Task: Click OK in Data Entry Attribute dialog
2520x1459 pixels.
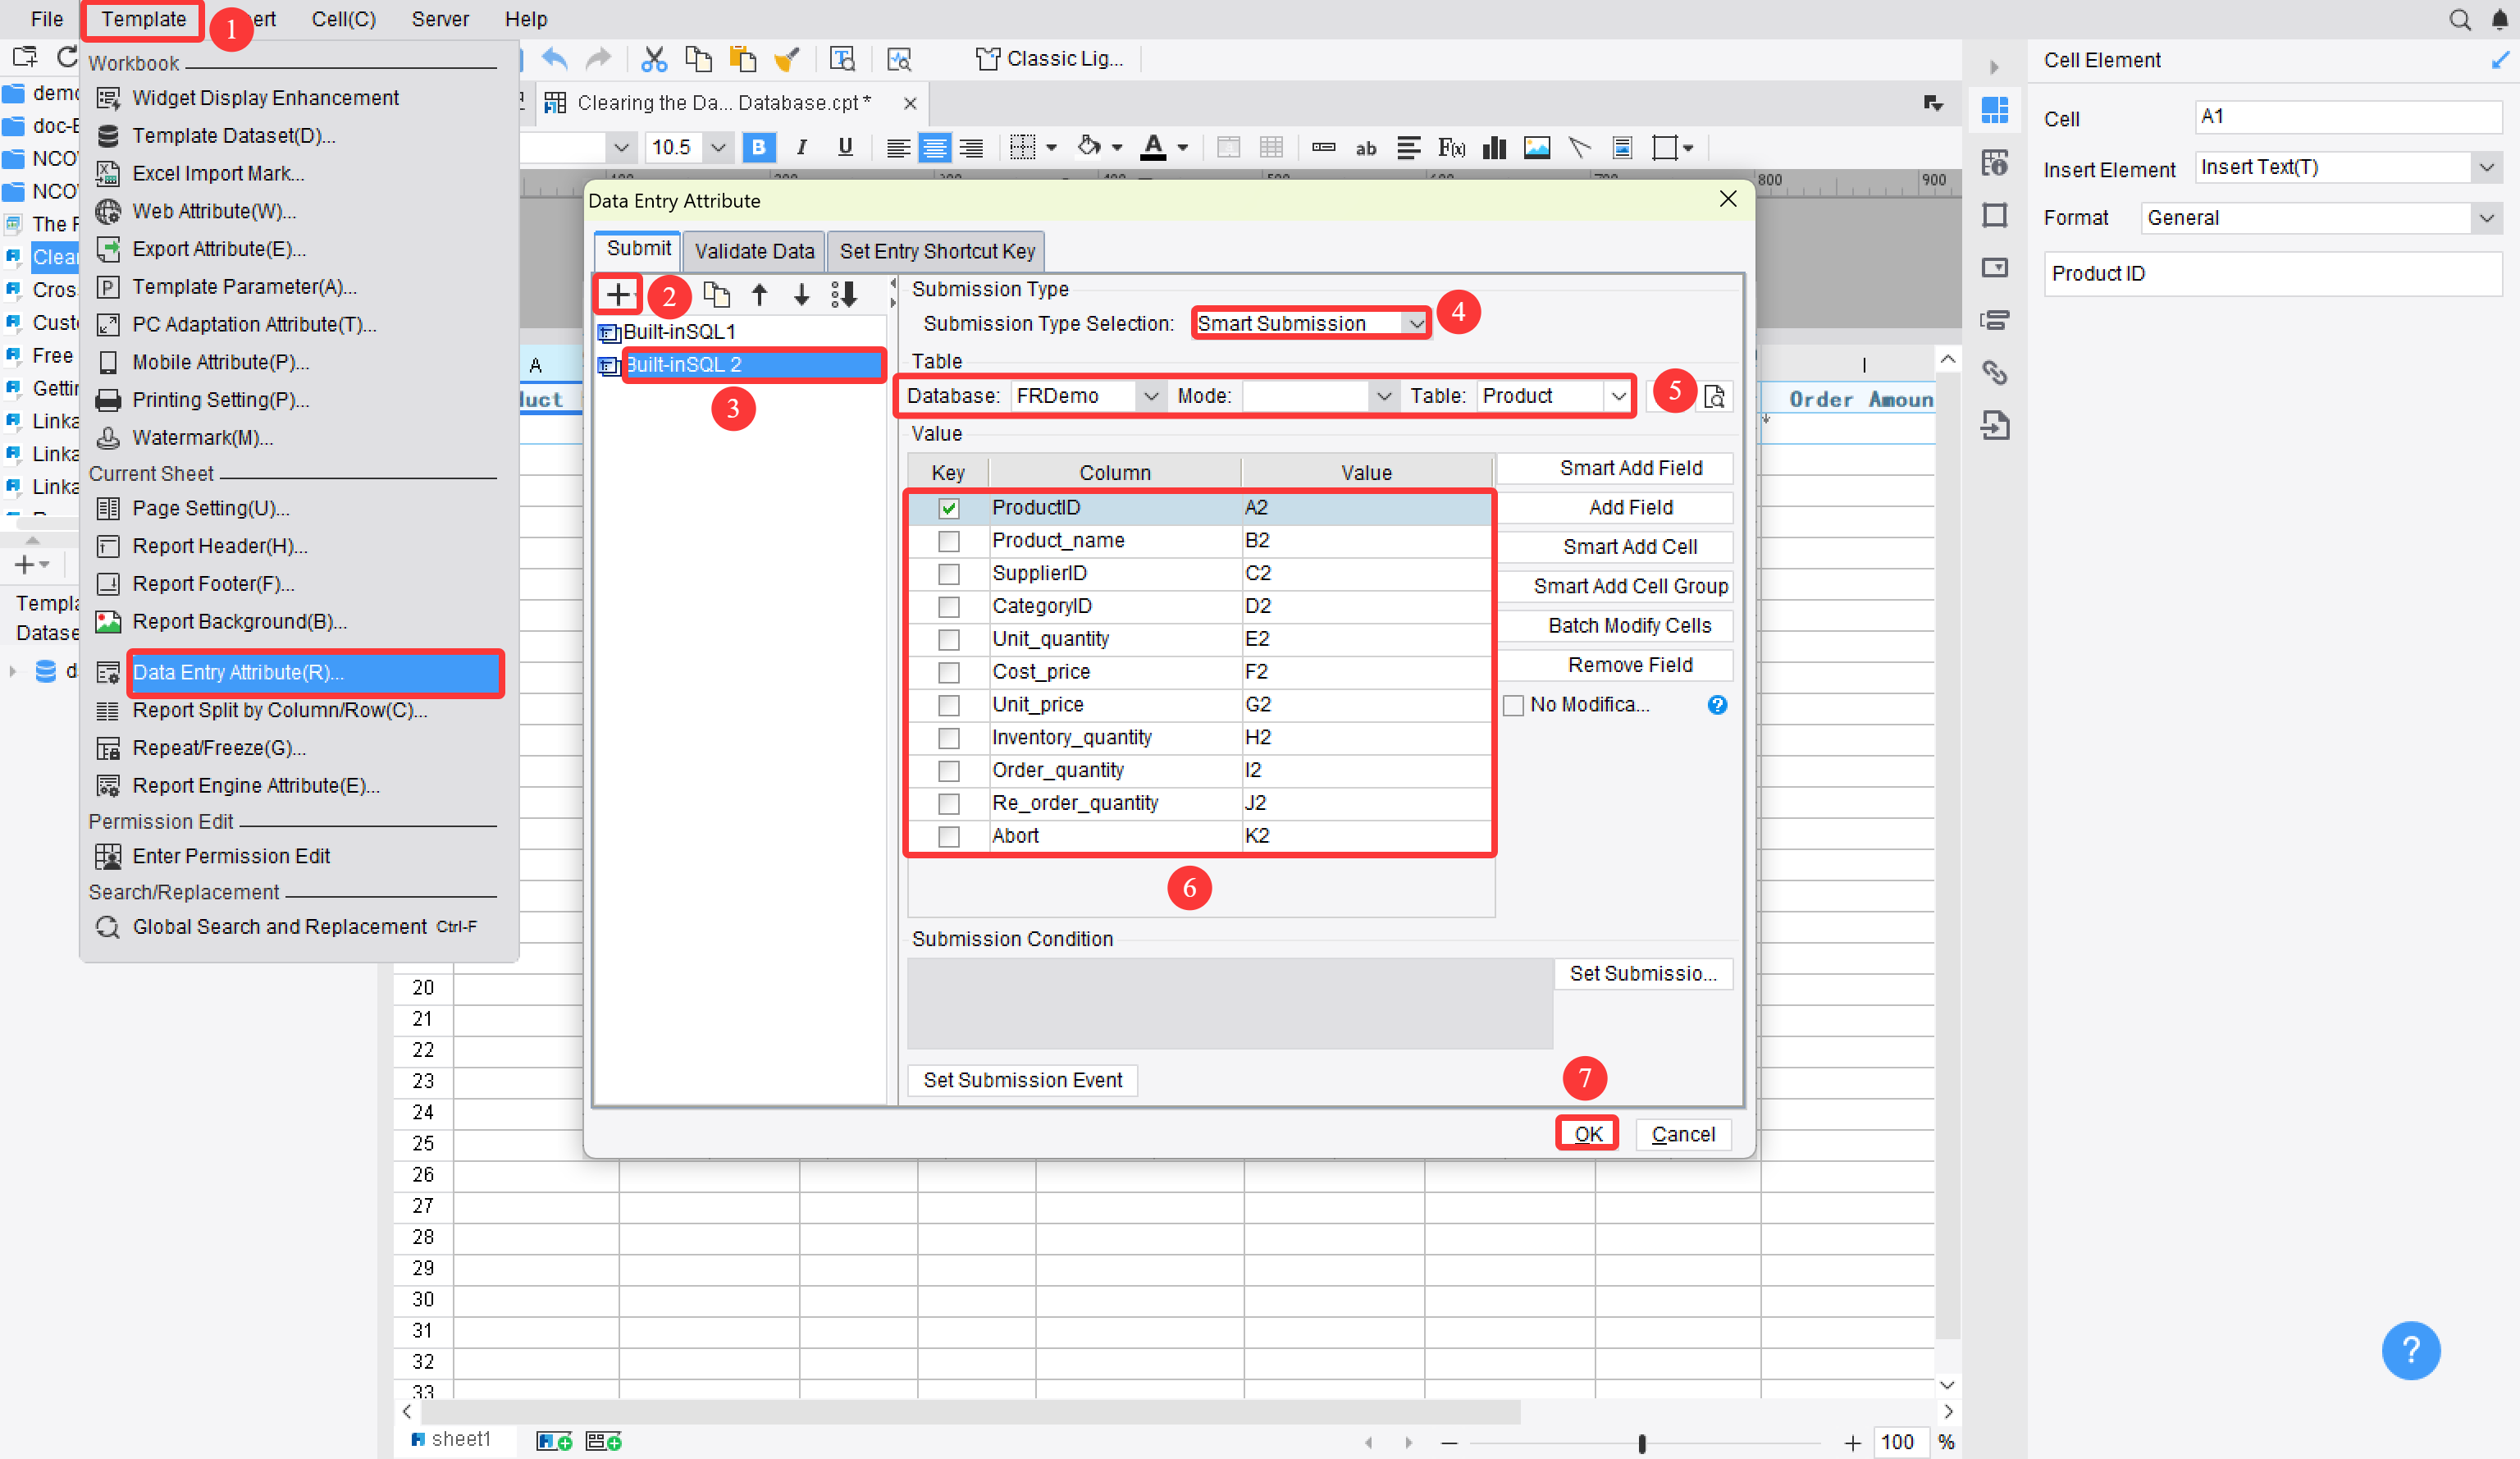Action: pos(1588,1133)
